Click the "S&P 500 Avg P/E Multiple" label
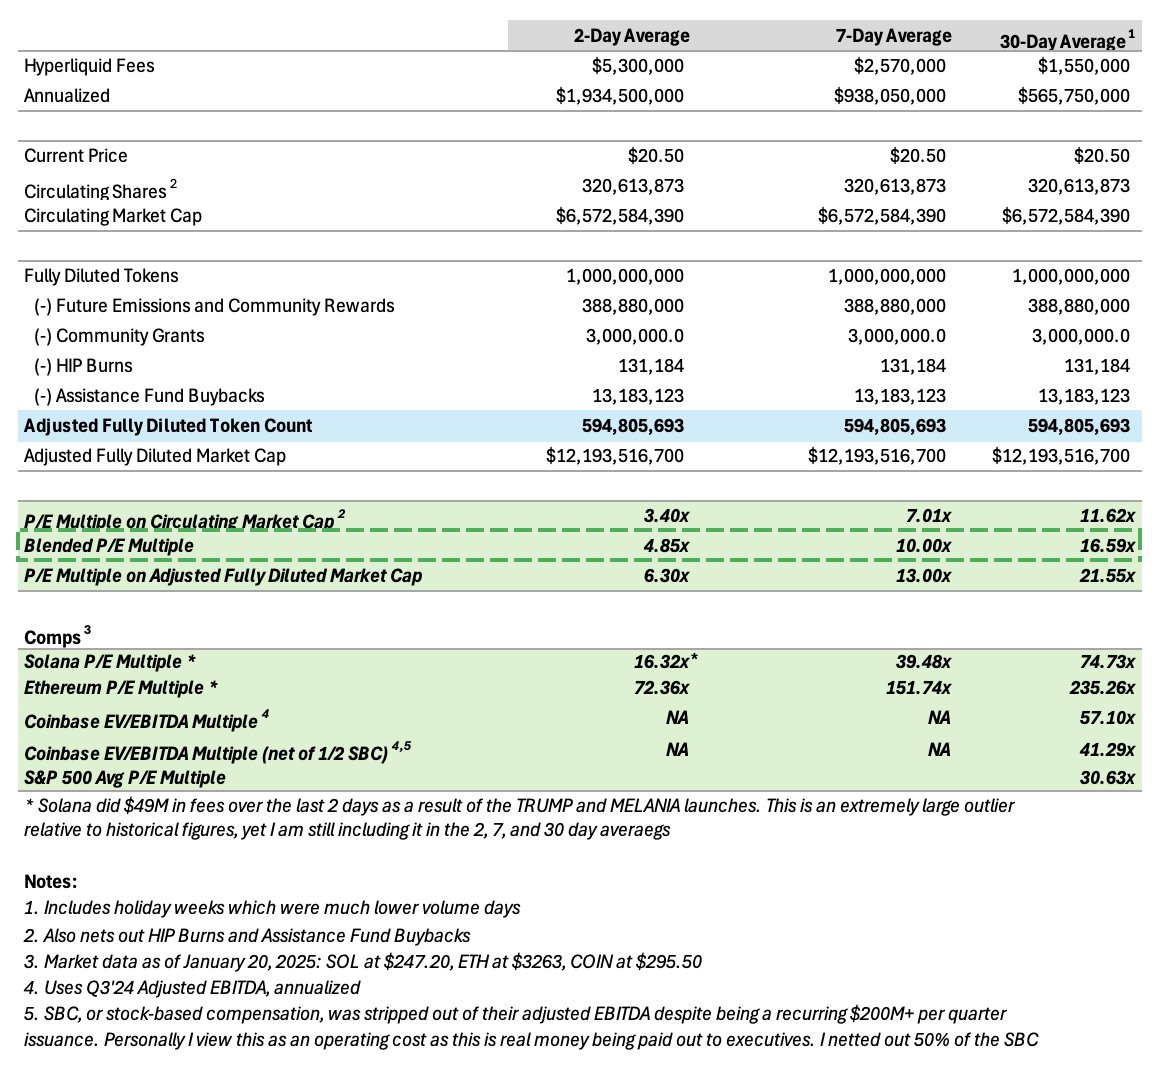This screenshot has height=1066, width=1156. (125, 778)
